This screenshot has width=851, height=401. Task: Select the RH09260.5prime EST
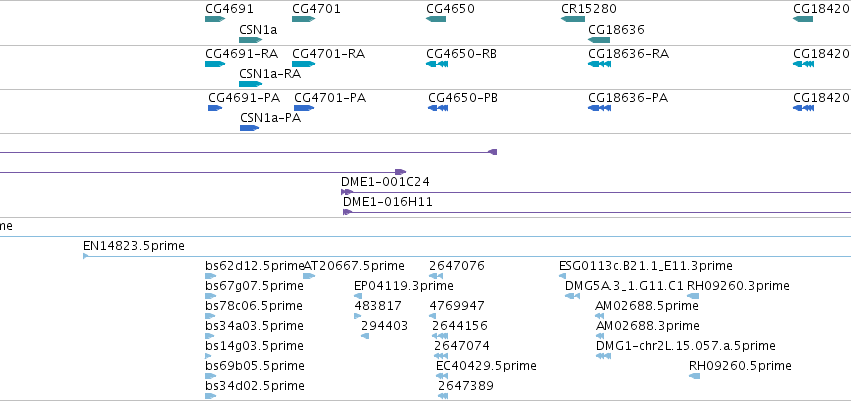tap(694, 377)
